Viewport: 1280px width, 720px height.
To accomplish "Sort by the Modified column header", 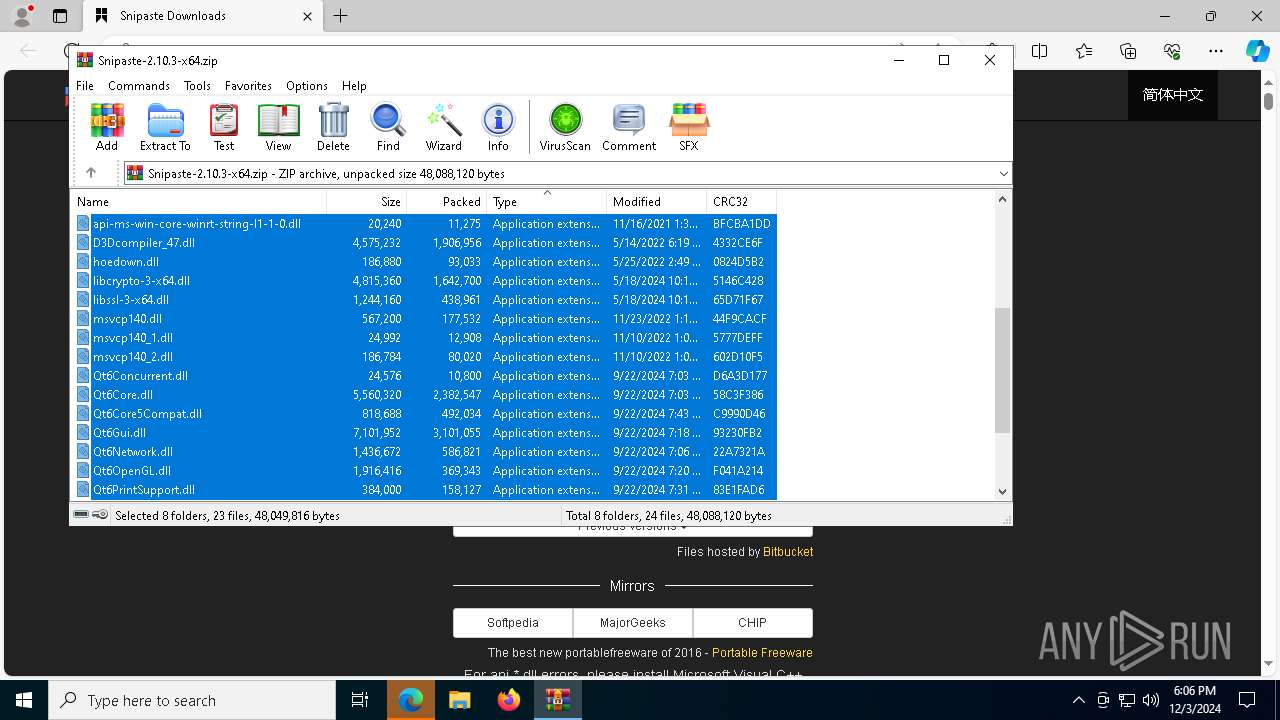I will pyautogui.click(x=656, y=202).
